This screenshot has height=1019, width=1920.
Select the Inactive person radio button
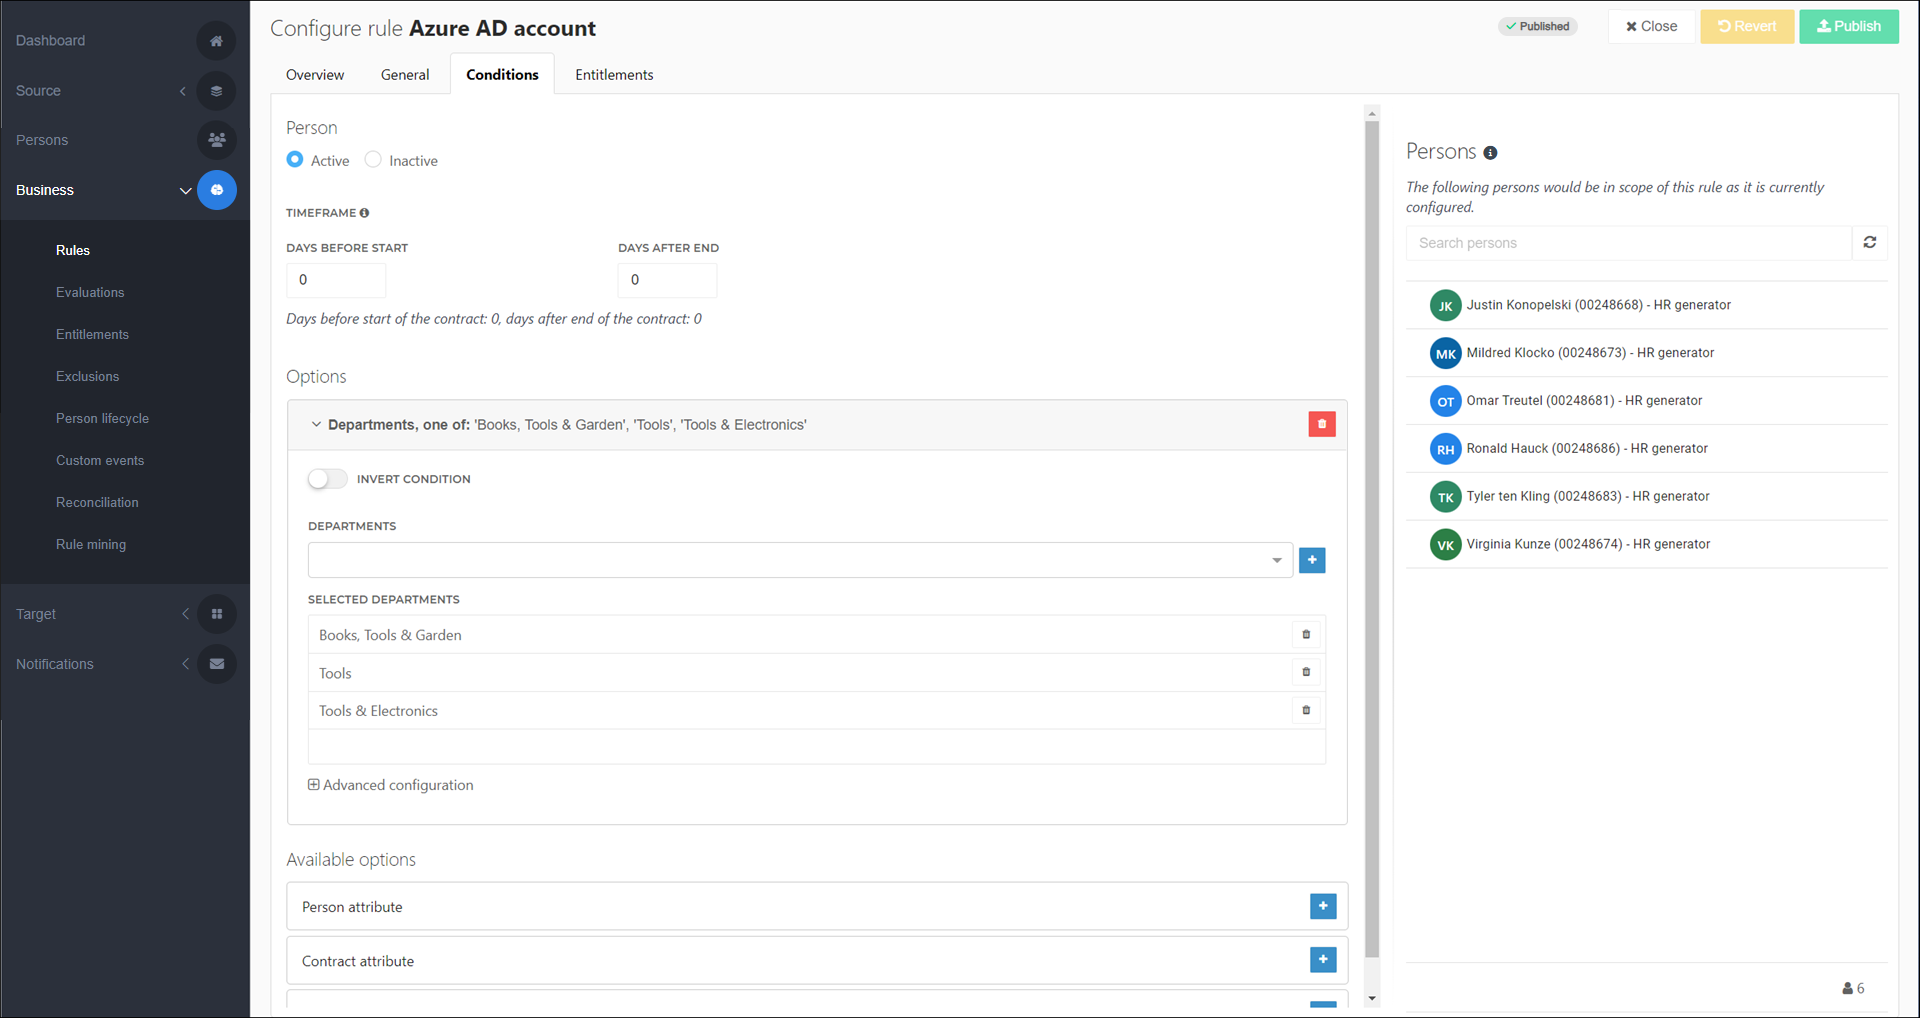pos(373,160)
